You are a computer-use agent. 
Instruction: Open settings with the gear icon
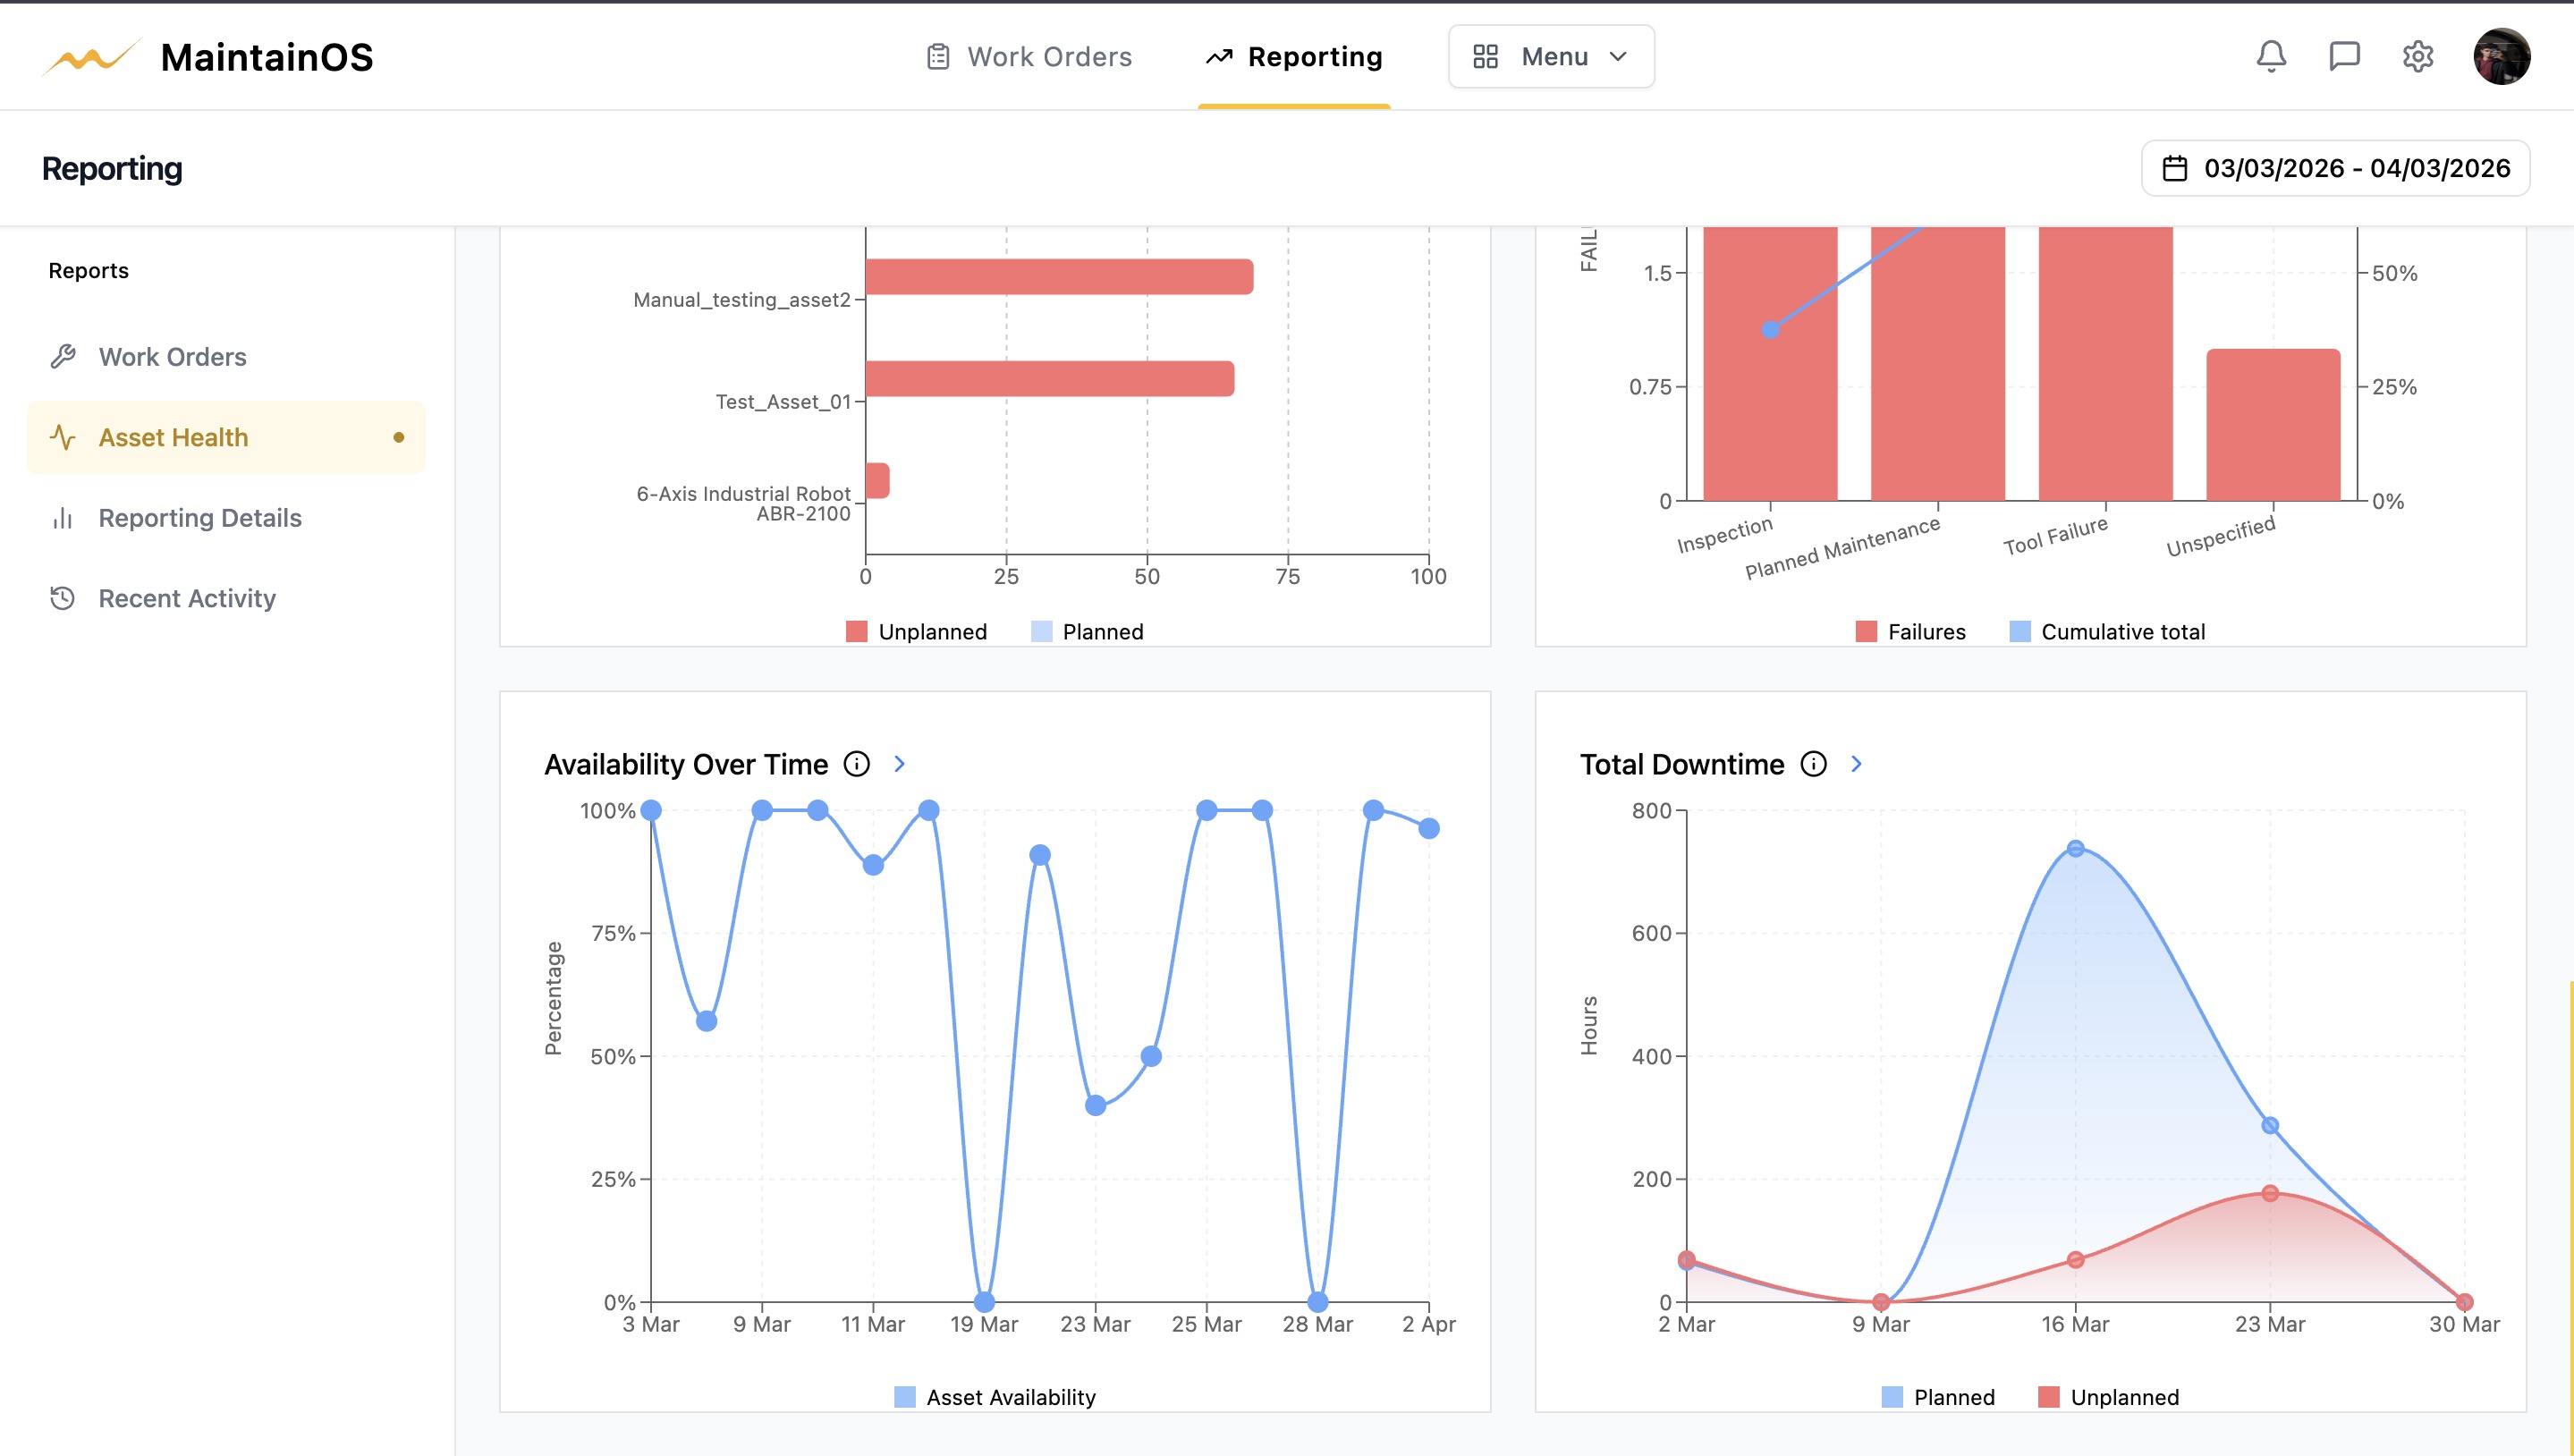[x=2418, y=57]
